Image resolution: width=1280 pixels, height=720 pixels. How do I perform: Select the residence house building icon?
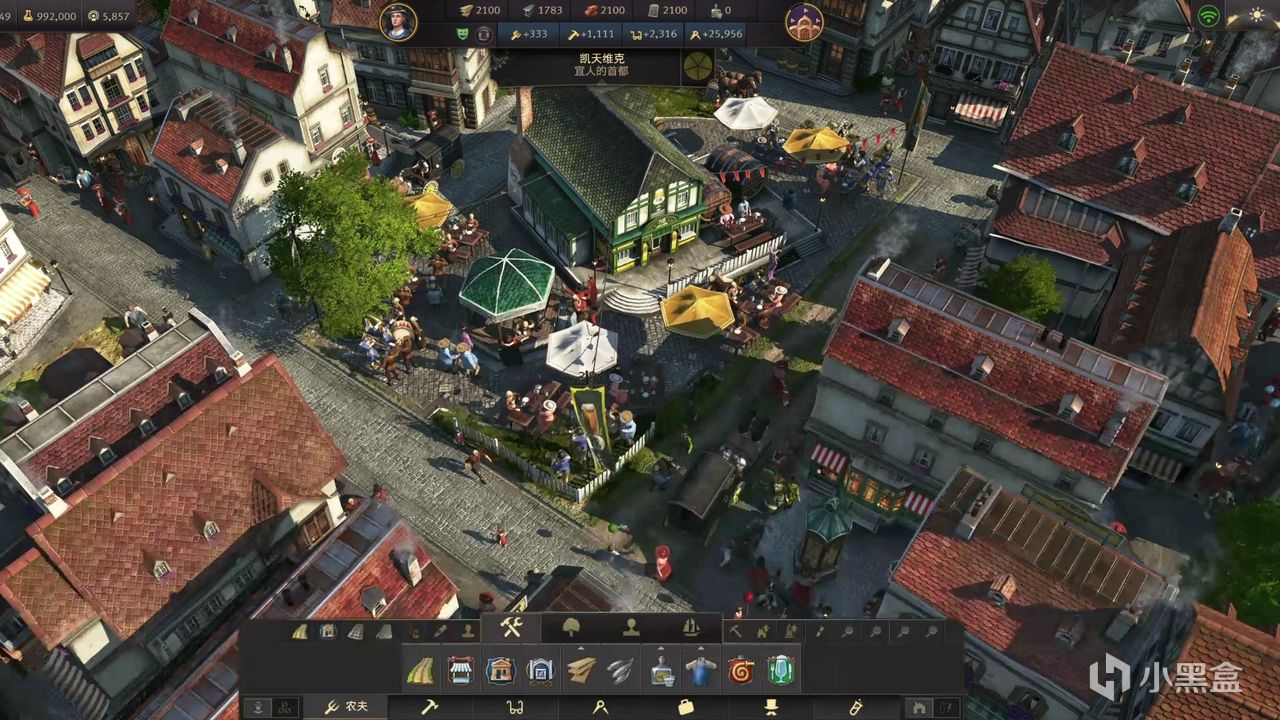(500, 670)
